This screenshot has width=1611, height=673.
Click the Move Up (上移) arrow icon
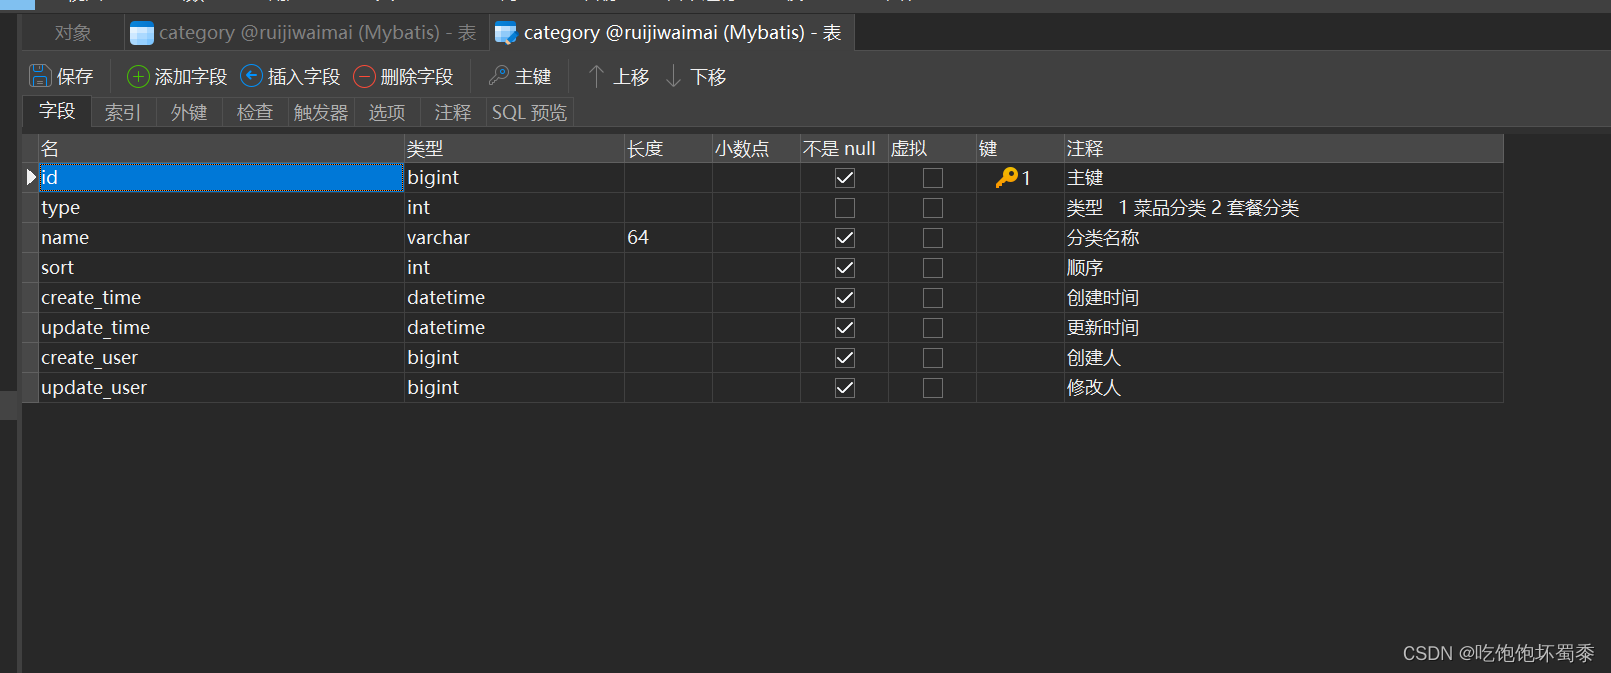tap(597, 76)
